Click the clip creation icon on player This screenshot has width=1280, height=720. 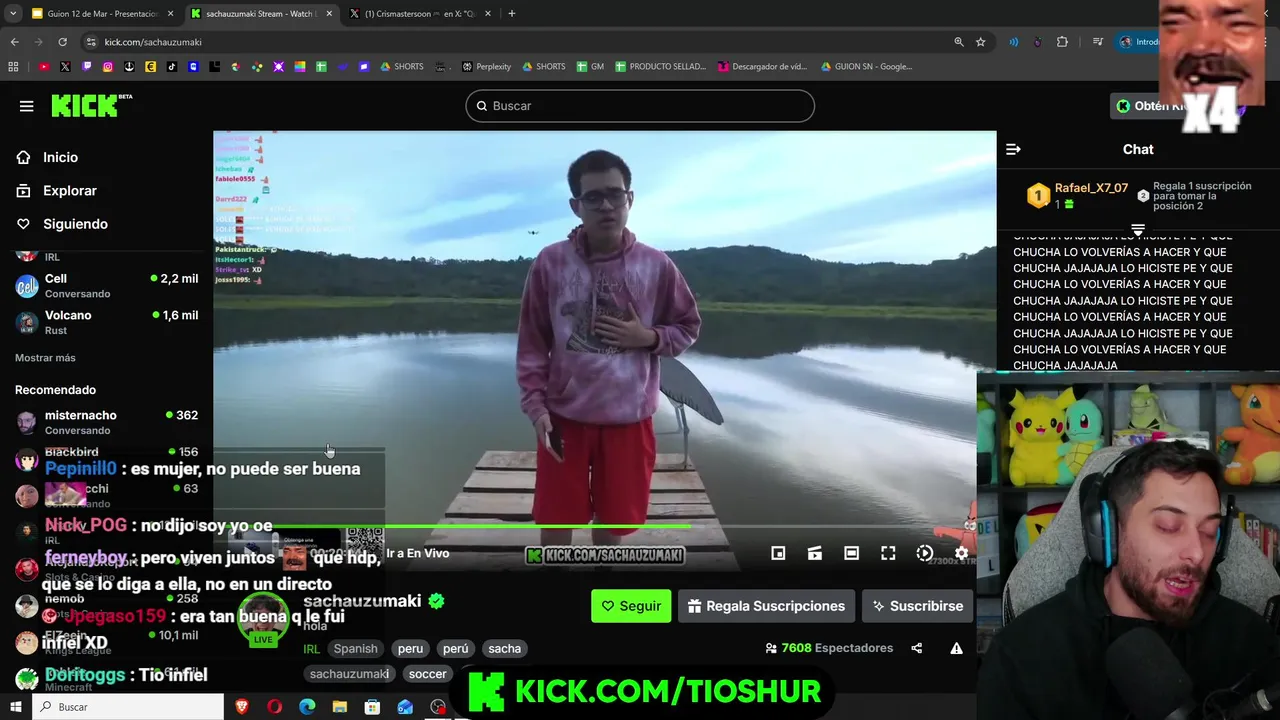click(815, 553)
